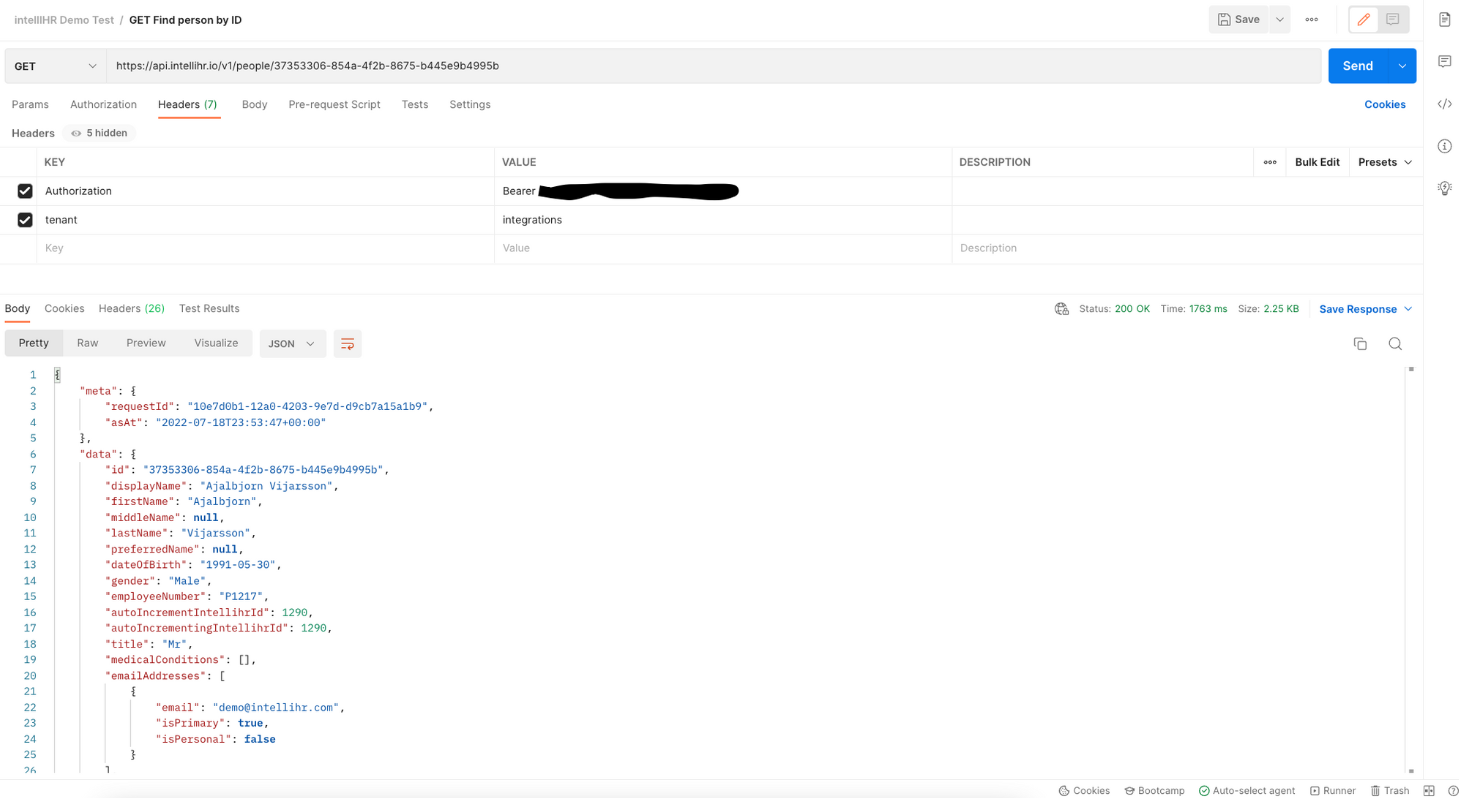
Task: Click the tenant value 'integrations'
Action: [532, 220]
